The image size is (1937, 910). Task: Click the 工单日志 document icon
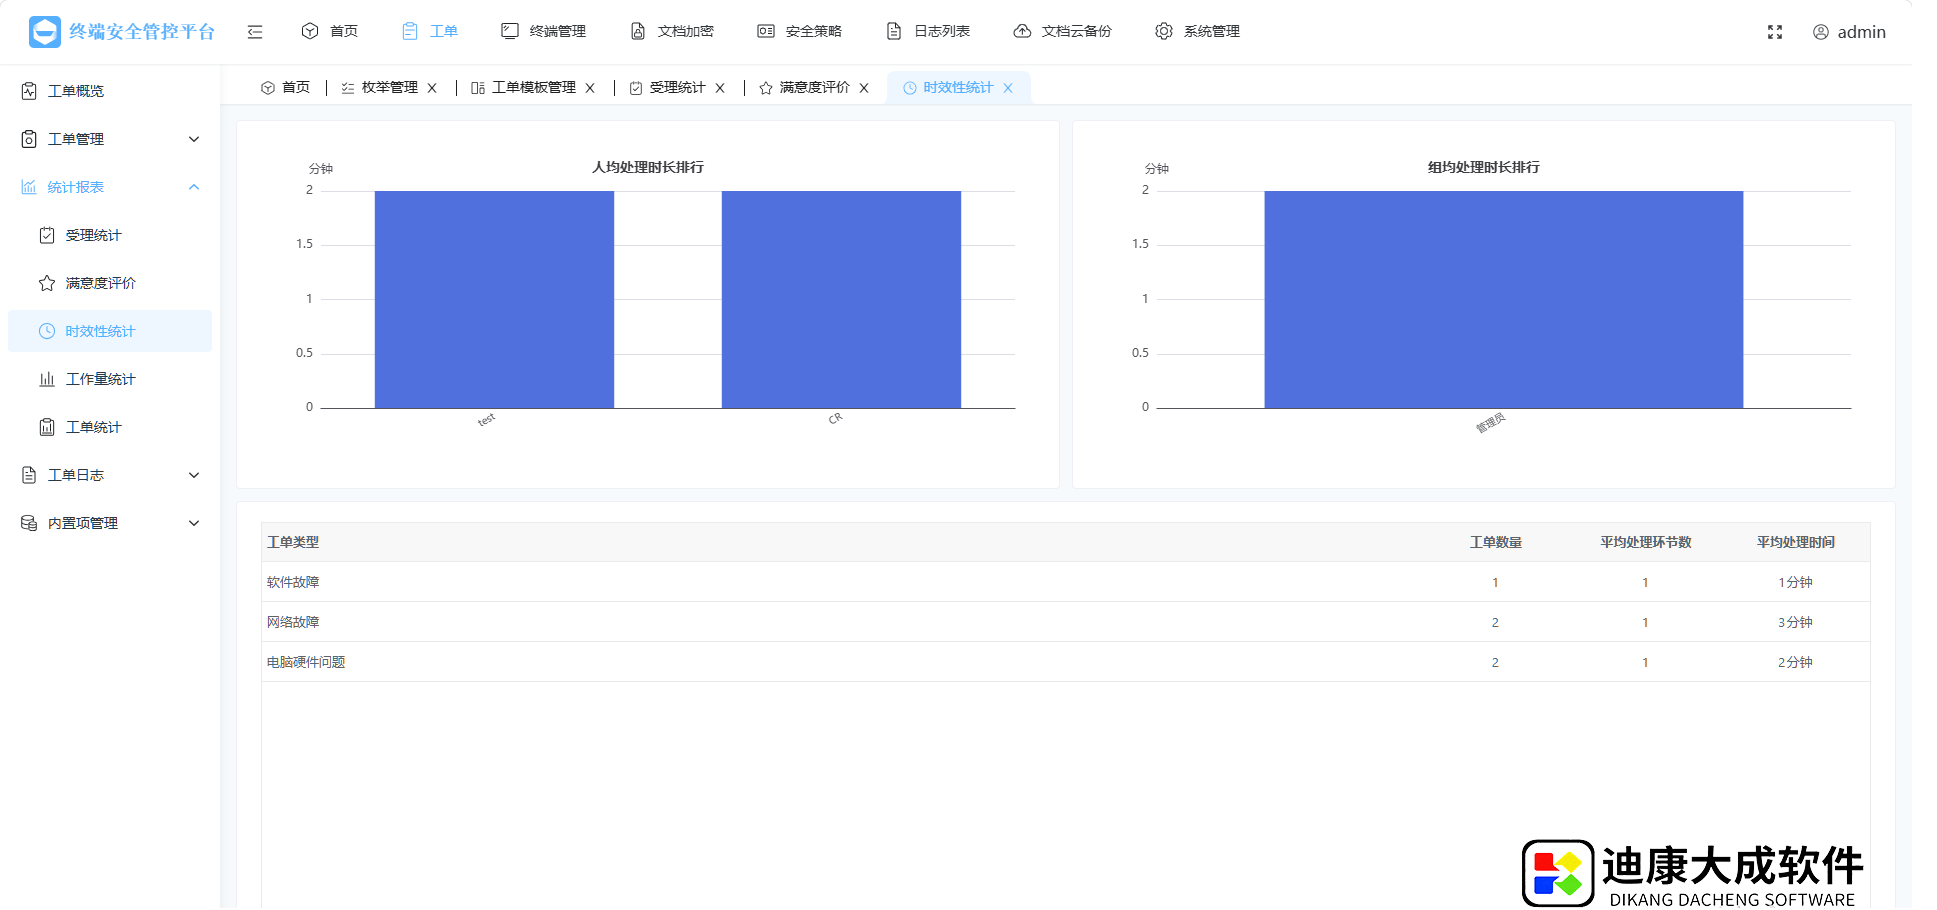(x=29, y=475)
